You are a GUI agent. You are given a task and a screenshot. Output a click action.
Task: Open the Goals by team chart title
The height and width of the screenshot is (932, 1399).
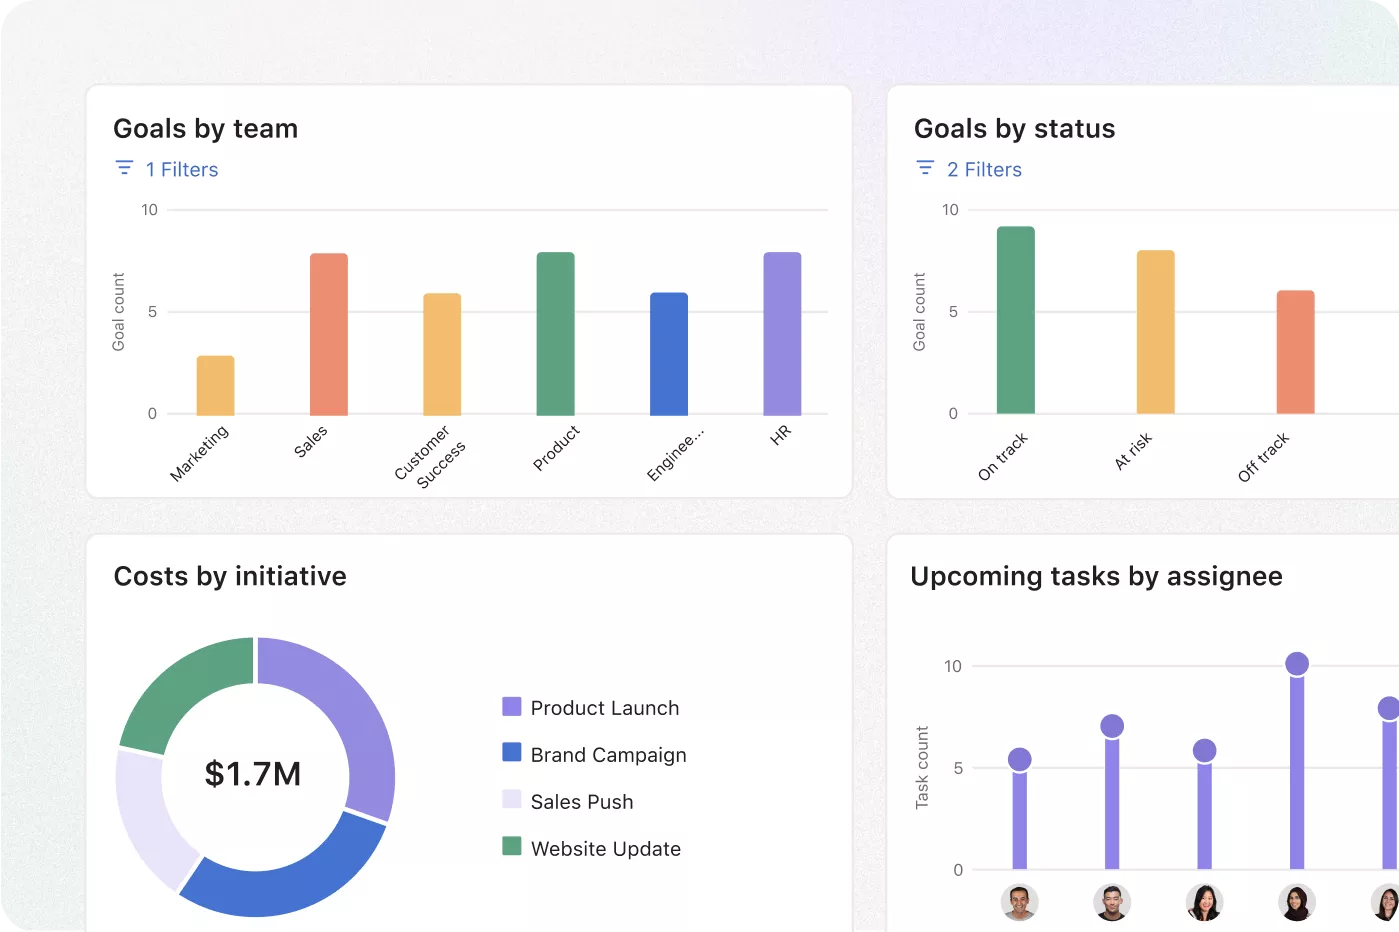tap(205, 128)
